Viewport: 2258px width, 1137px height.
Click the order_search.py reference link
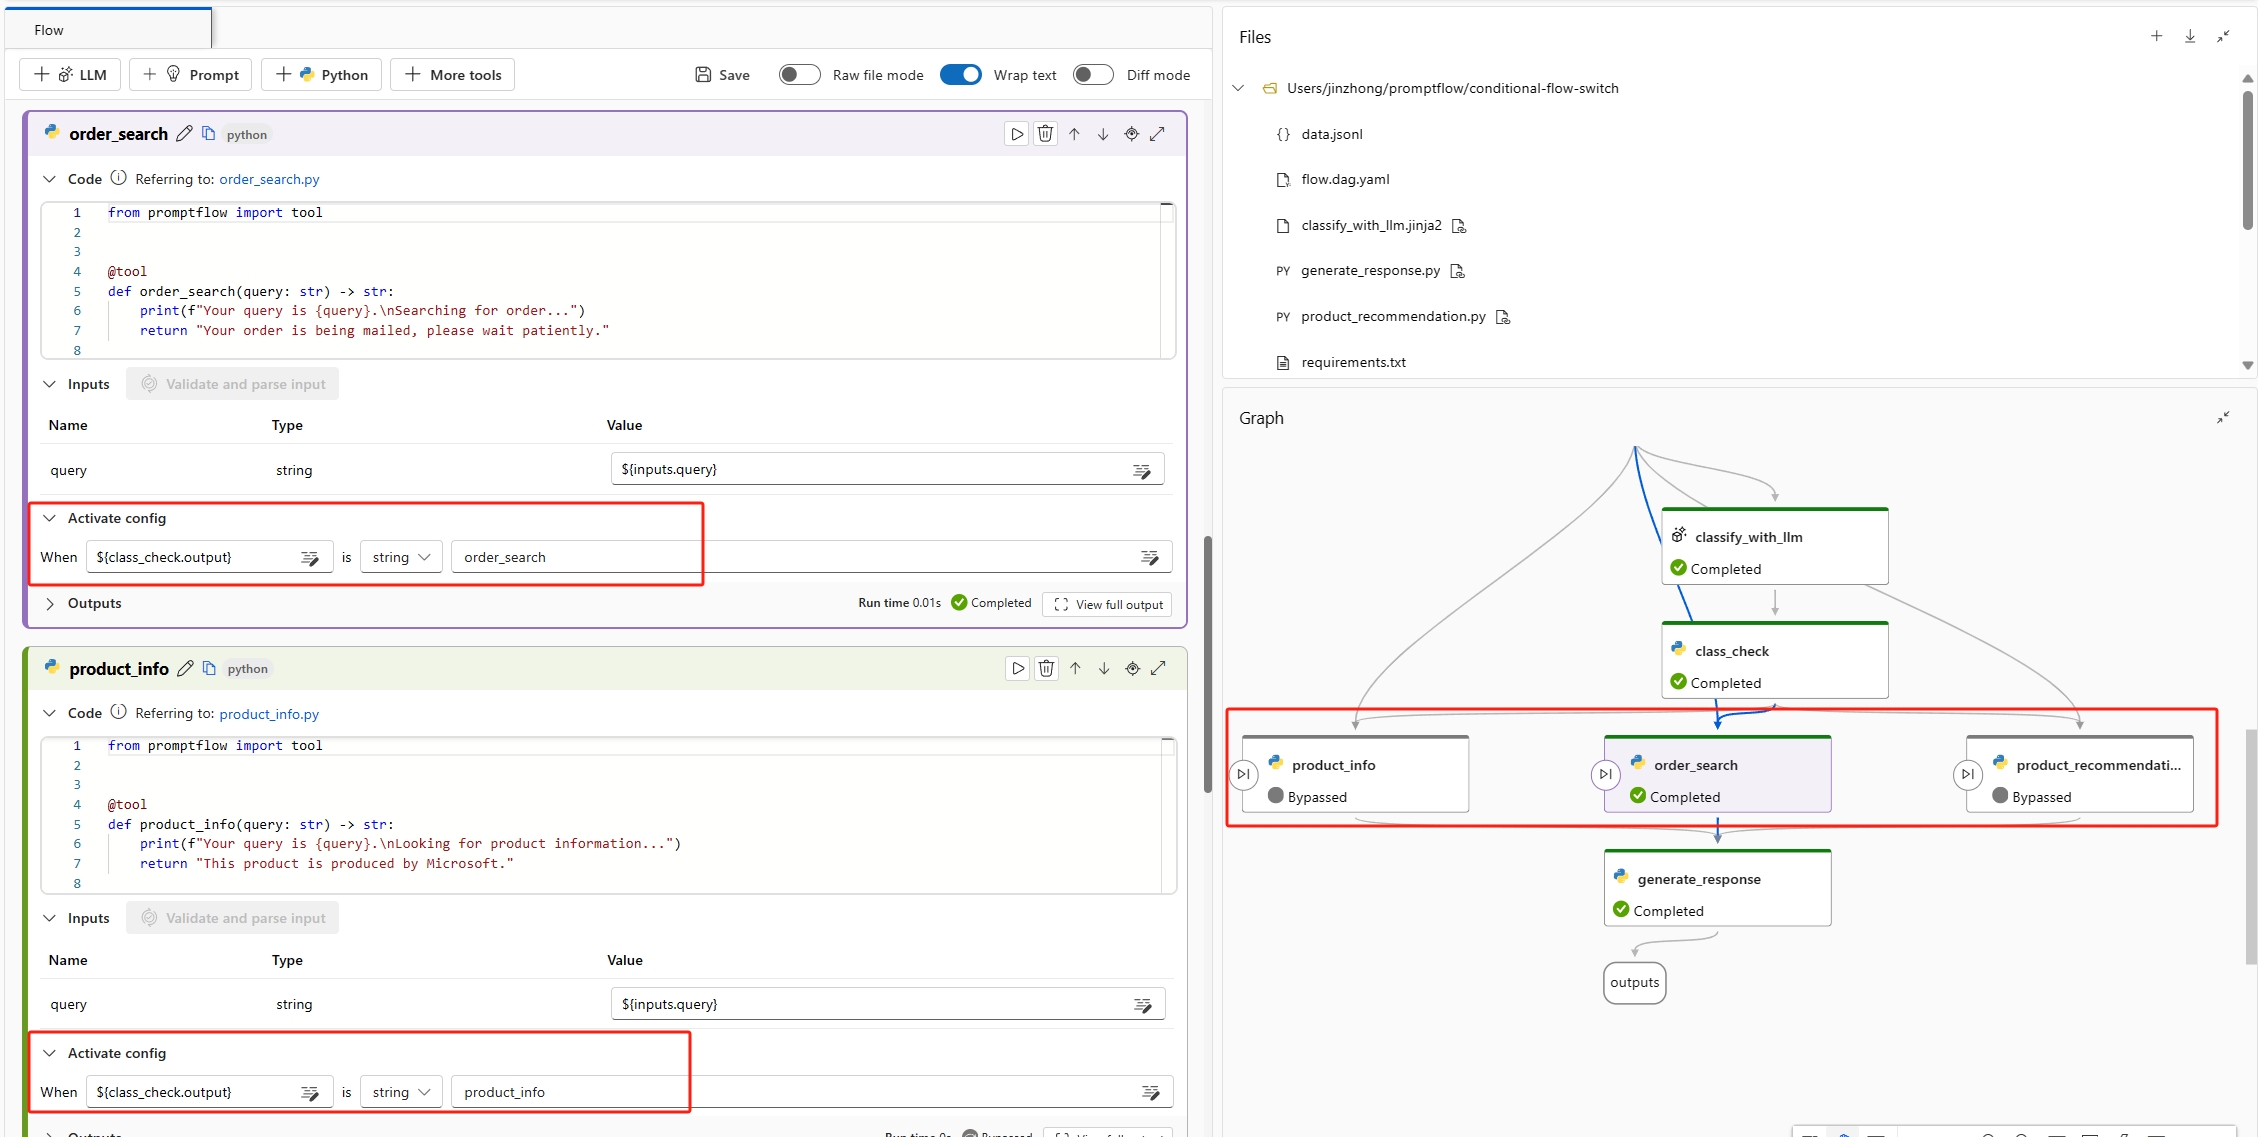[x=269, y=179]
